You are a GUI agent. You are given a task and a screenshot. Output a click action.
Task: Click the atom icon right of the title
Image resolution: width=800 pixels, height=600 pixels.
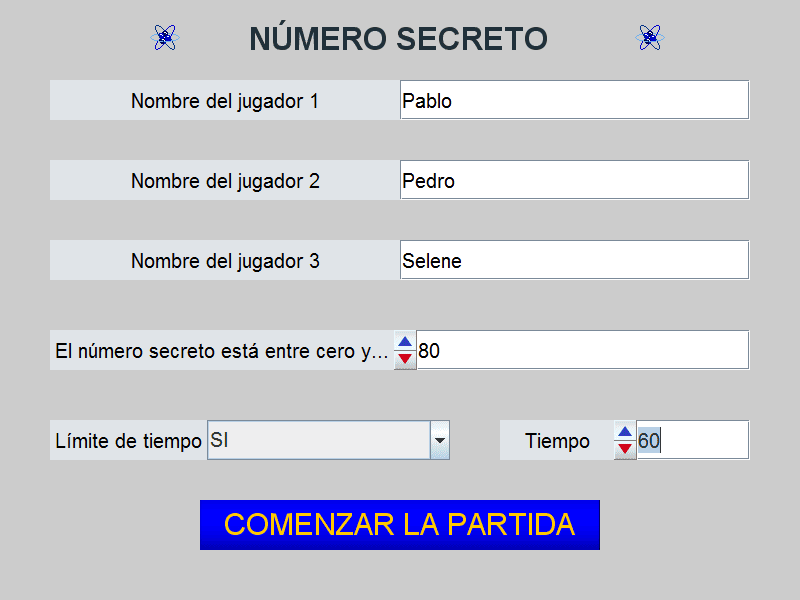point(650,38)
